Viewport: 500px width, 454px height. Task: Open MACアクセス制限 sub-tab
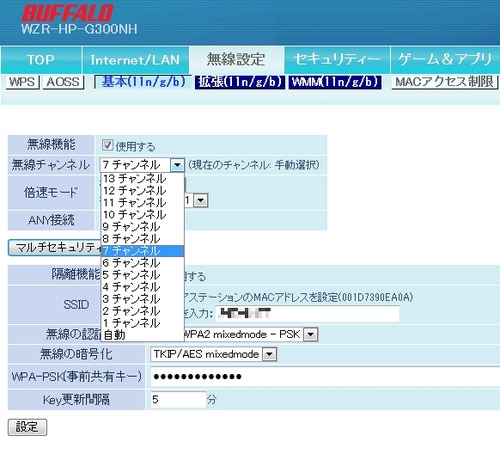[445, 82]
